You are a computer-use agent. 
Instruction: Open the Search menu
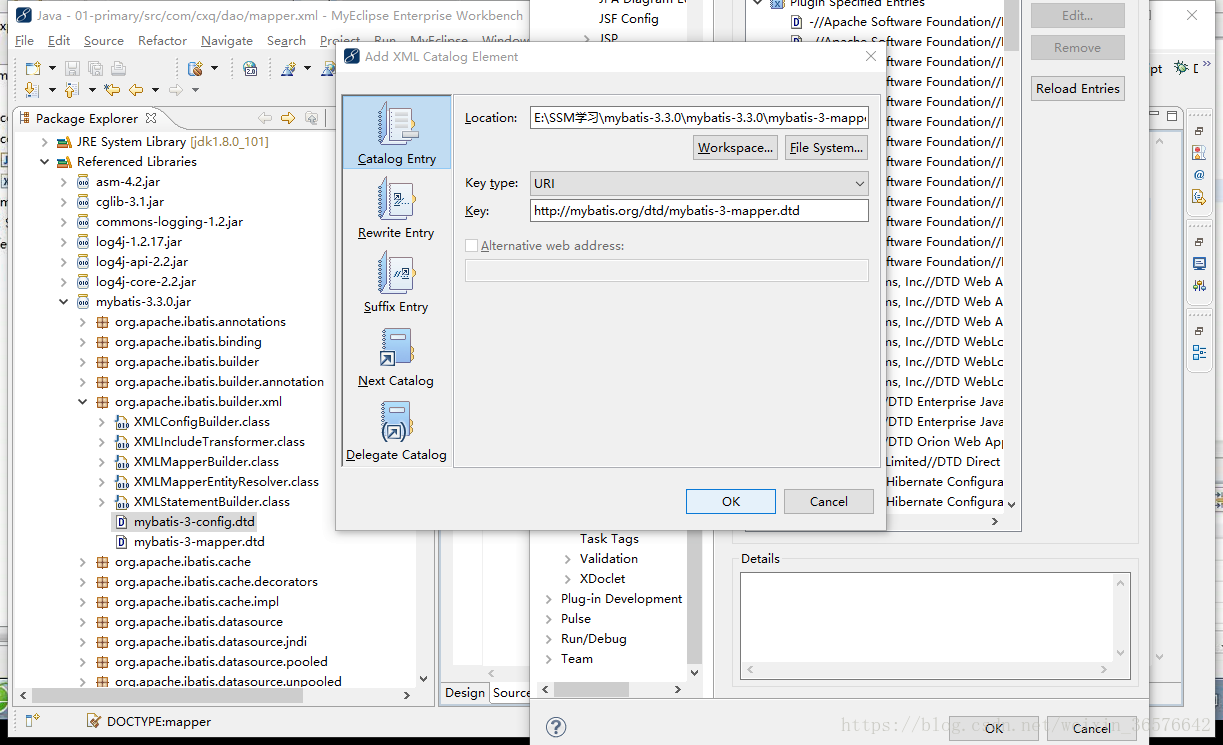click(x=286, y=41)
